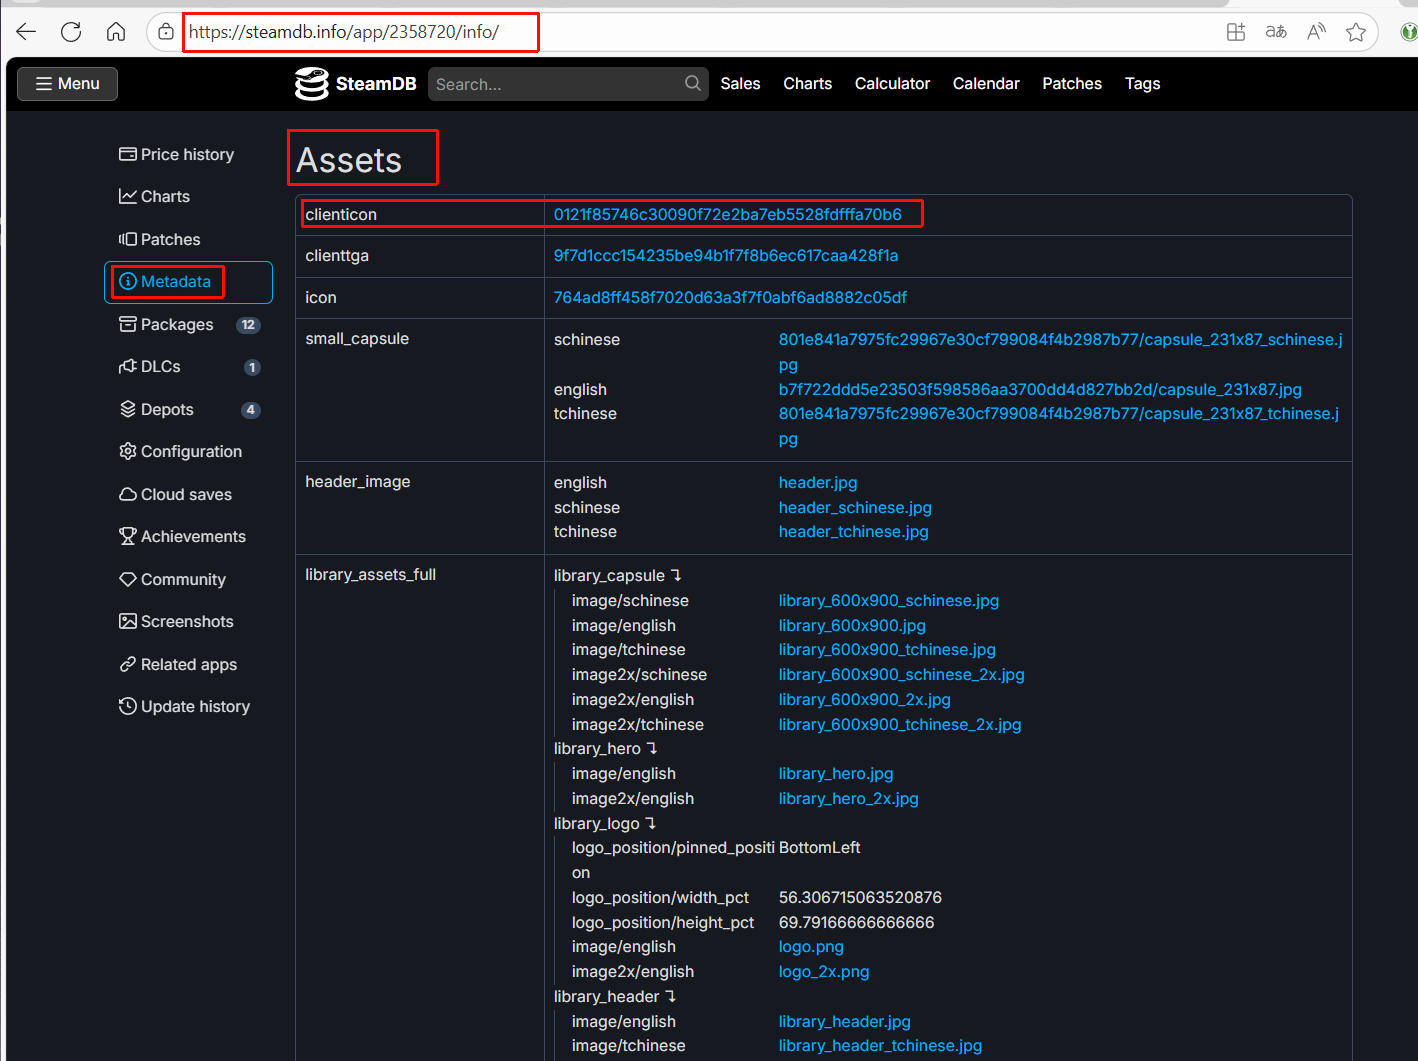This screenshot has width=1418, height=1061.
Task: Reload the page with the refresh icon
Action: (71, 32)
